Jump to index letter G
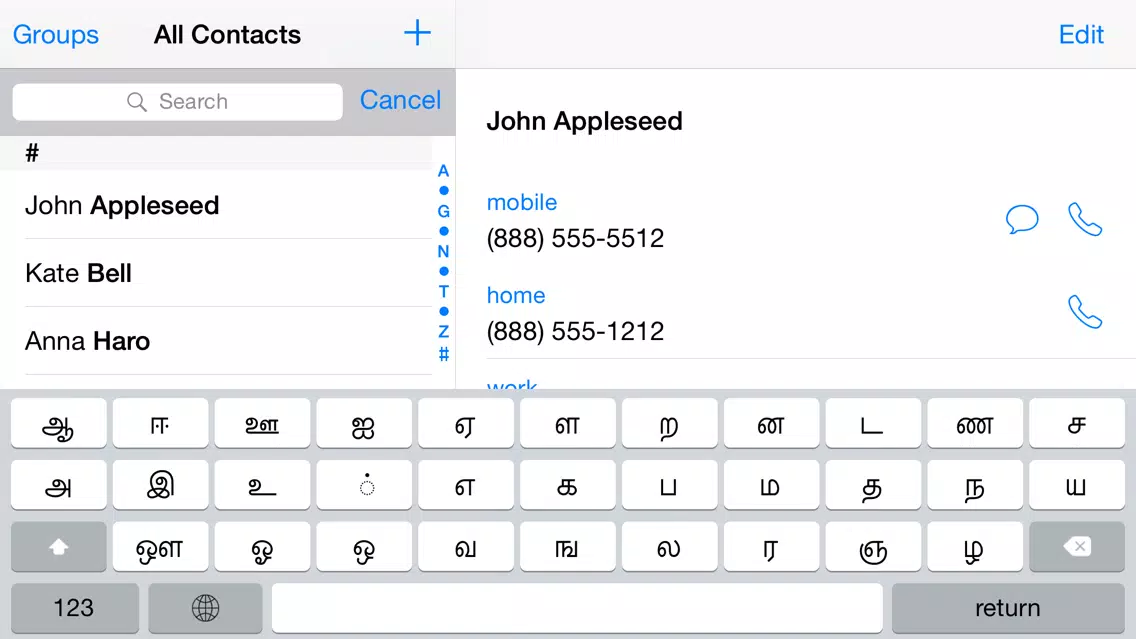The width and height of the screenshot is (1136, 639). 443,212
